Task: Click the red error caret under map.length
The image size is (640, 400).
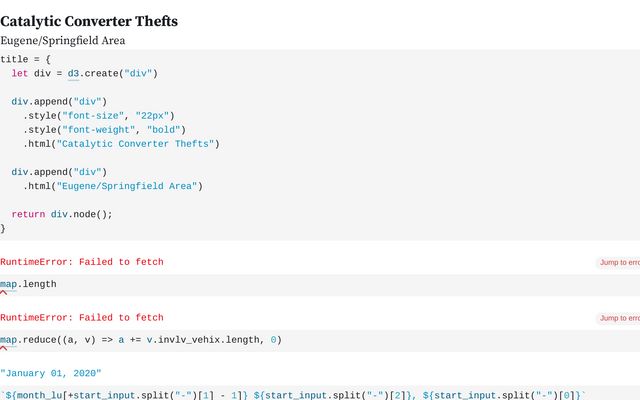Action: point(3,293)
